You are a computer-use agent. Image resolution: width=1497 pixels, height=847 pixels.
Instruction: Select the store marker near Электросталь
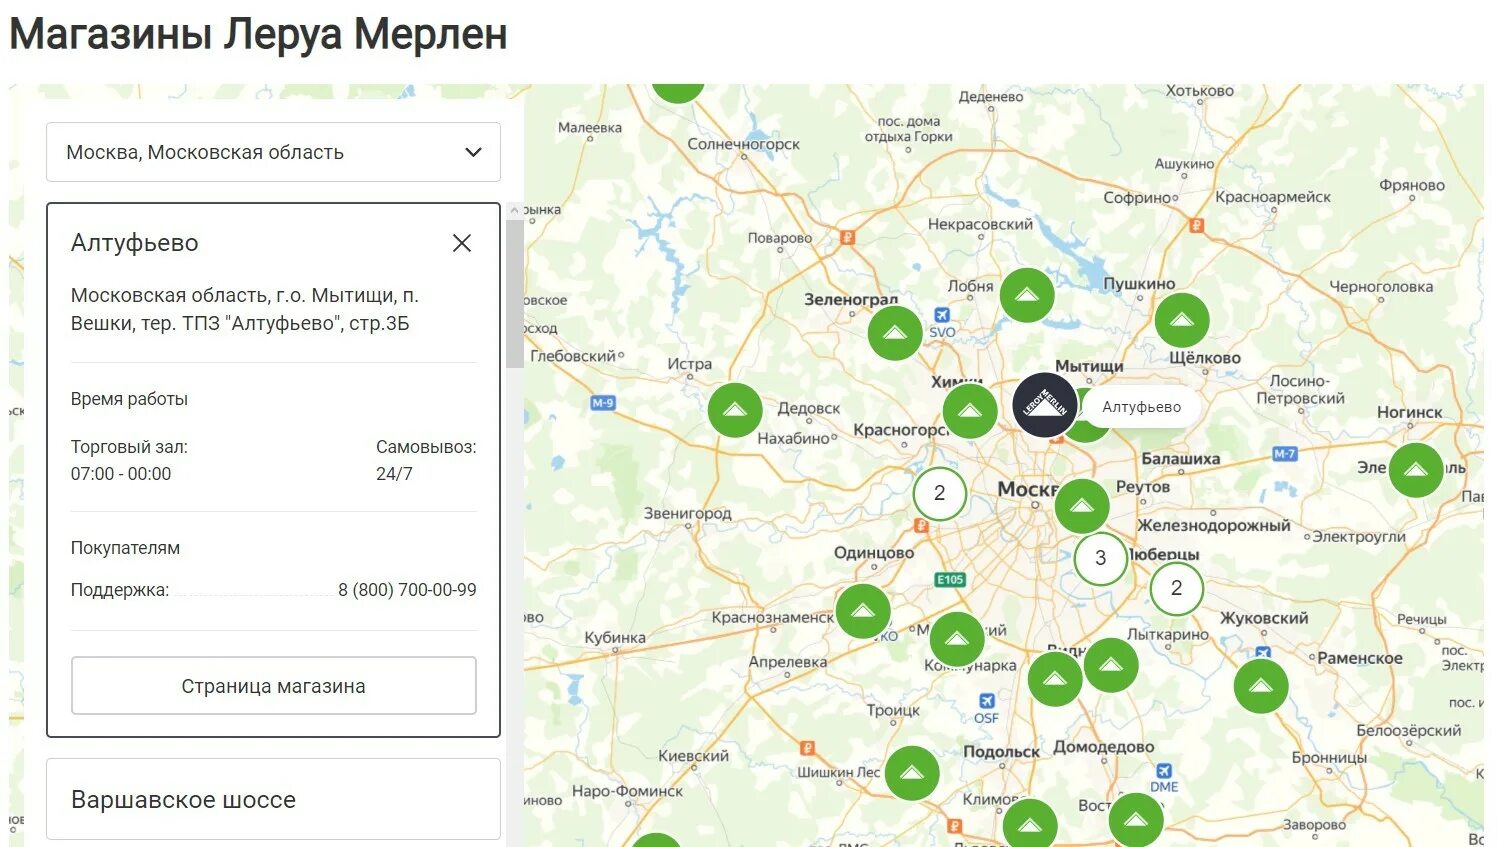point(1416,470)
